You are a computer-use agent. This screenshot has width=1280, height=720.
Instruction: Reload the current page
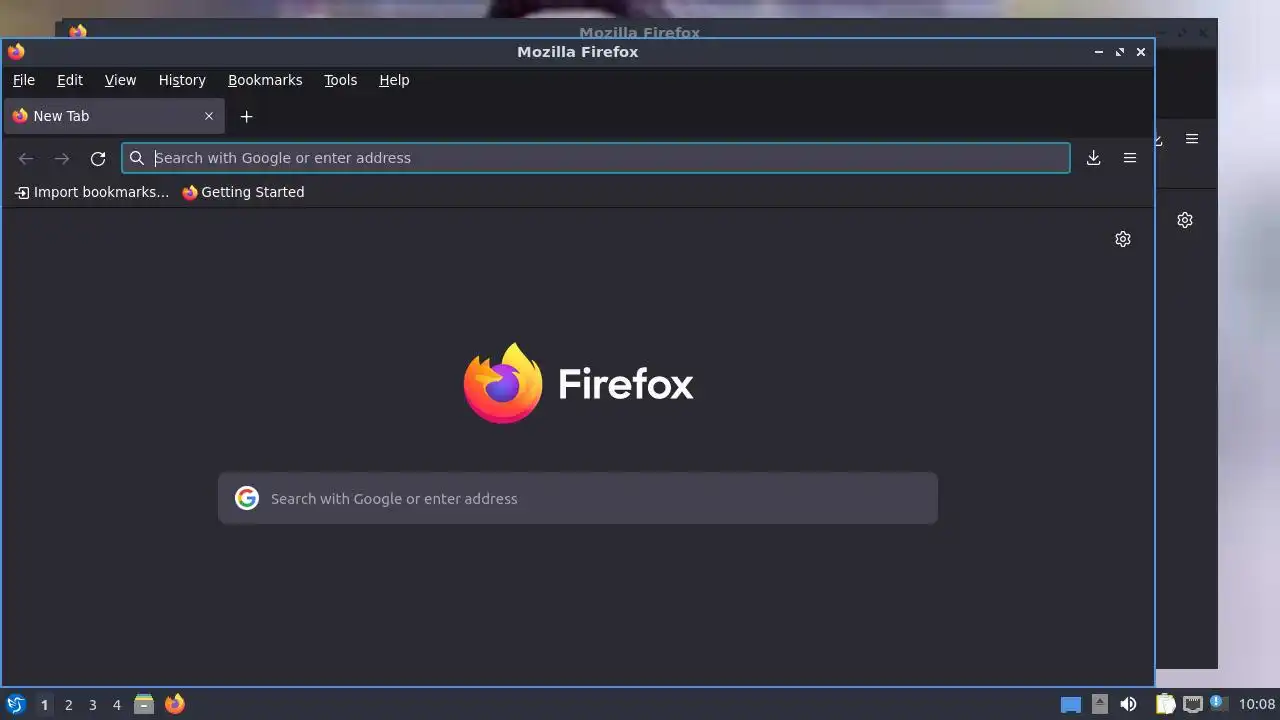coord(98,158)
